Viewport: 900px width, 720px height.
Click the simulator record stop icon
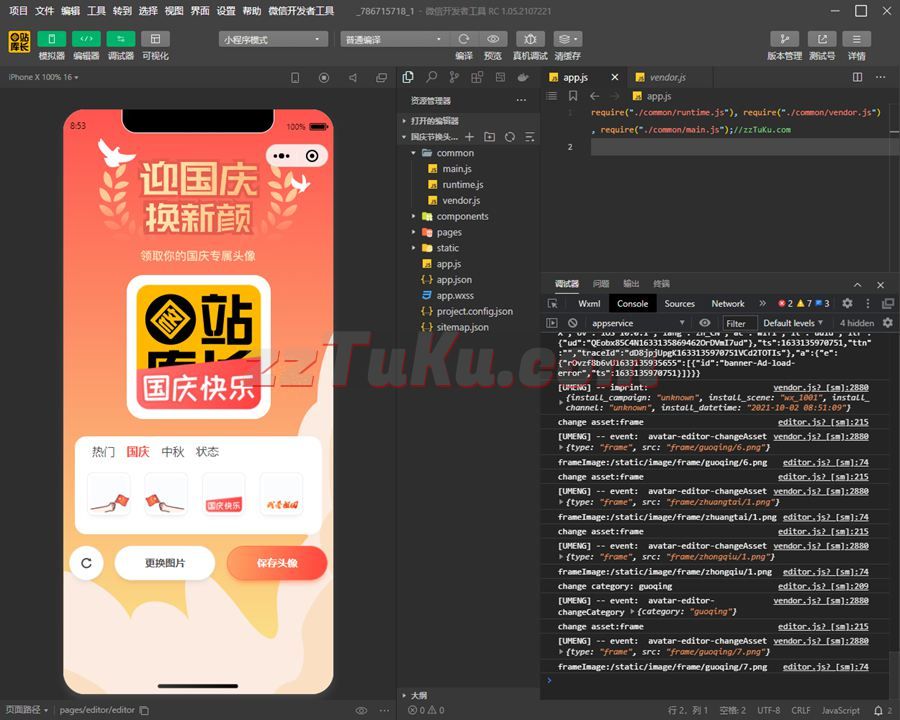click(x=324, y=78)
